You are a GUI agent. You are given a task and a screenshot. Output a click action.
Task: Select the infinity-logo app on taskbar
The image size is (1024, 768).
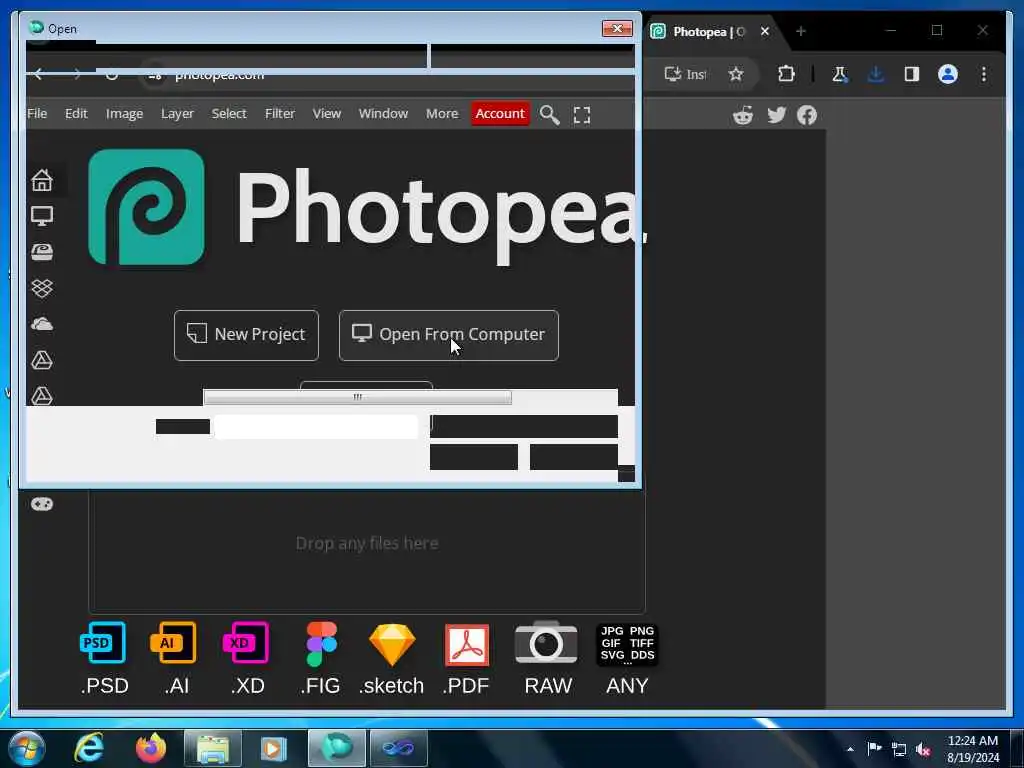(398, 748)
